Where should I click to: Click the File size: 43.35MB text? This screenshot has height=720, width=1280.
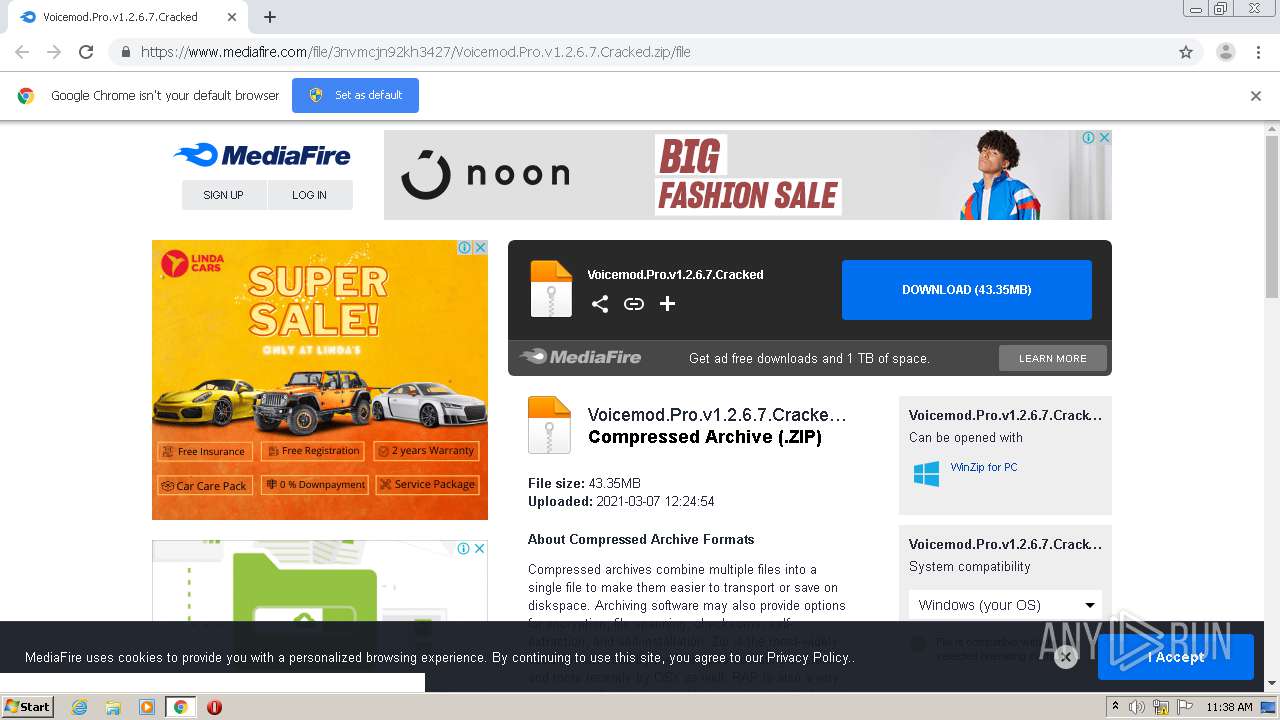click(x=584, y=483)
